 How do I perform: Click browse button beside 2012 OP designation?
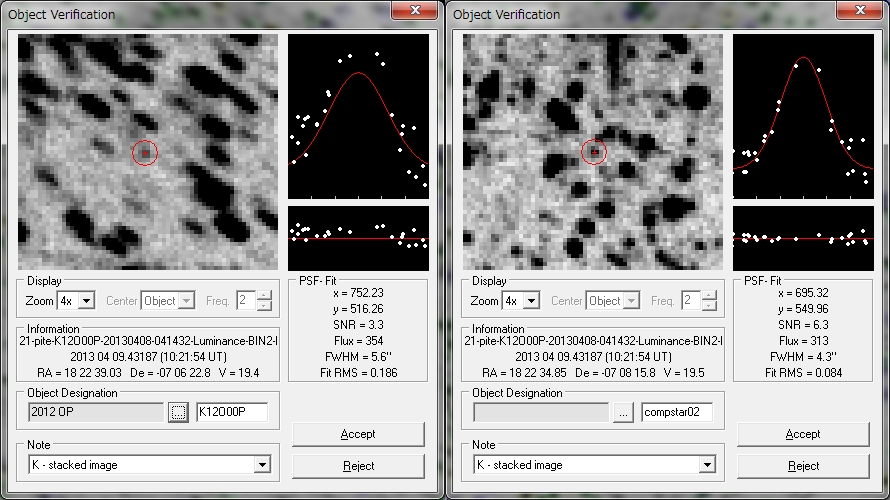point(178,412)
